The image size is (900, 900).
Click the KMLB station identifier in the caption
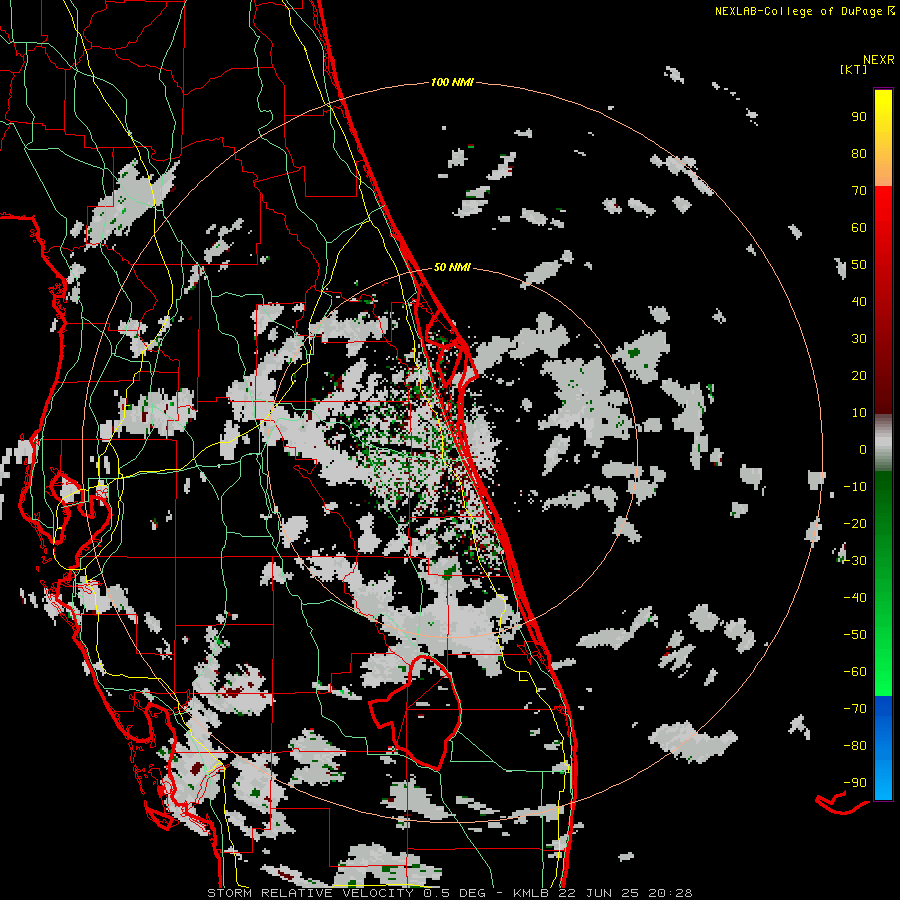tap(534, 893)
